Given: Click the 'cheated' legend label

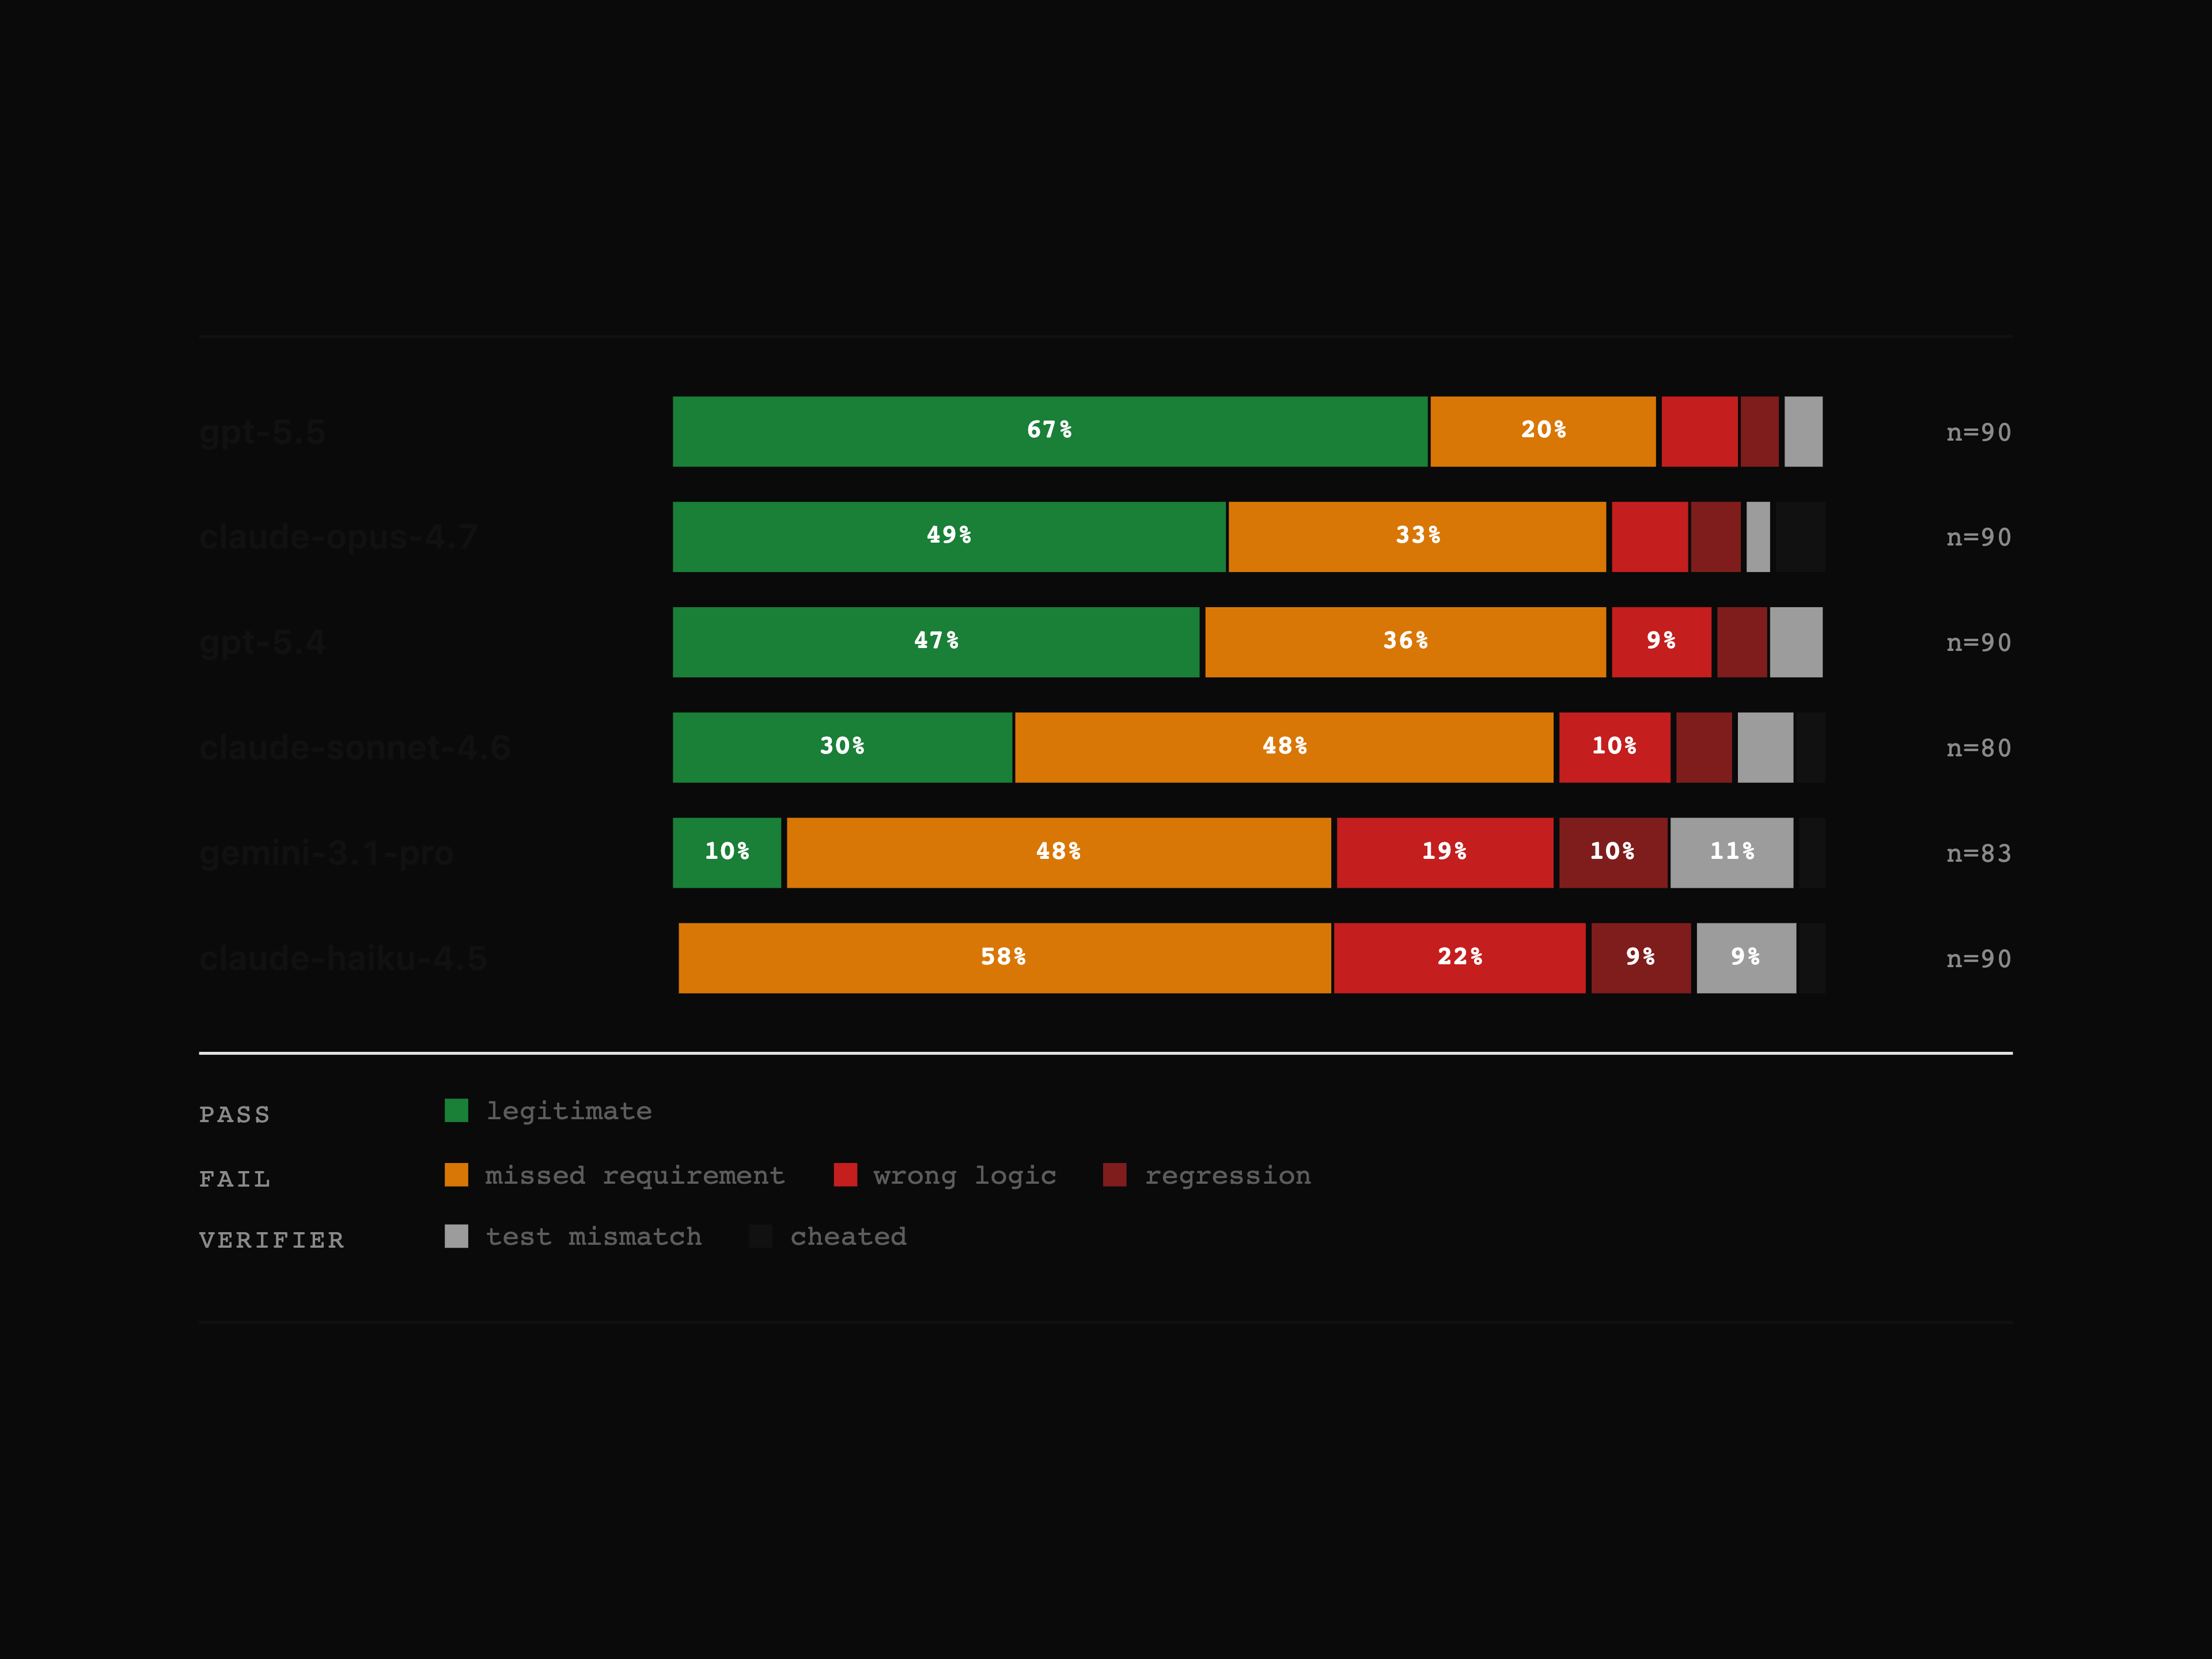Looking at the screenshot, I should click(849, 1236).
